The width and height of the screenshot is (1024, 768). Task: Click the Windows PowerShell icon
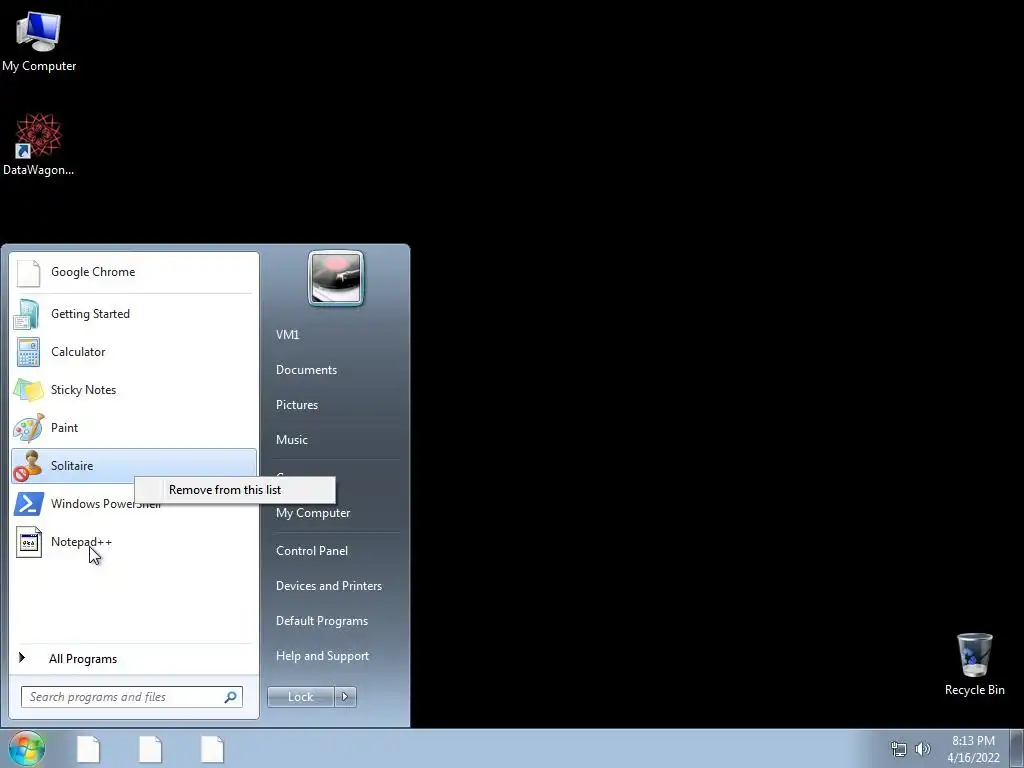coord(28,504)
